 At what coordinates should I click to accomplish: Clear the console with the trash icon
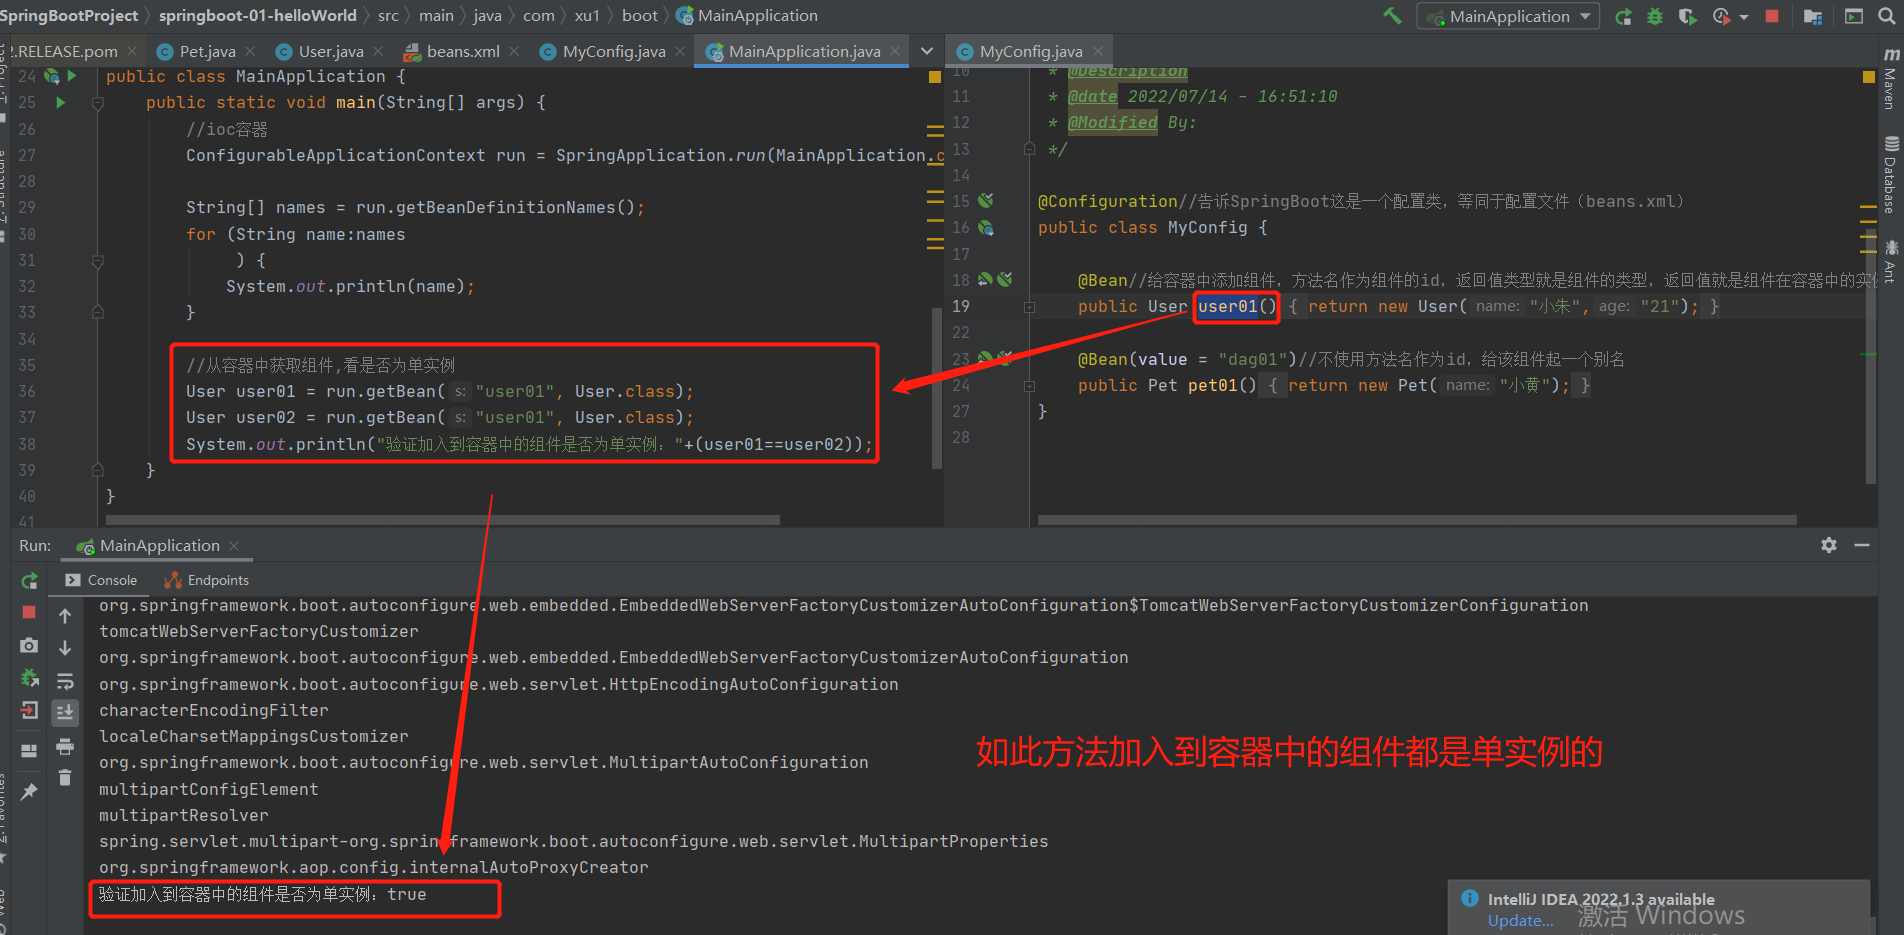tap(65, 778)
